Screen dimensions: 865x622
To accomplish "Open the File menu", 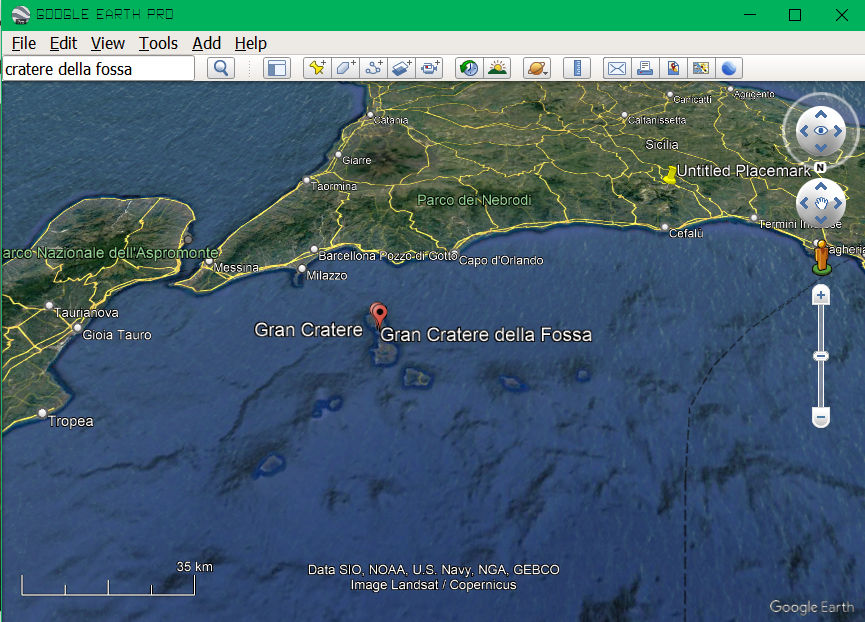I will click(x=23, y=43).
